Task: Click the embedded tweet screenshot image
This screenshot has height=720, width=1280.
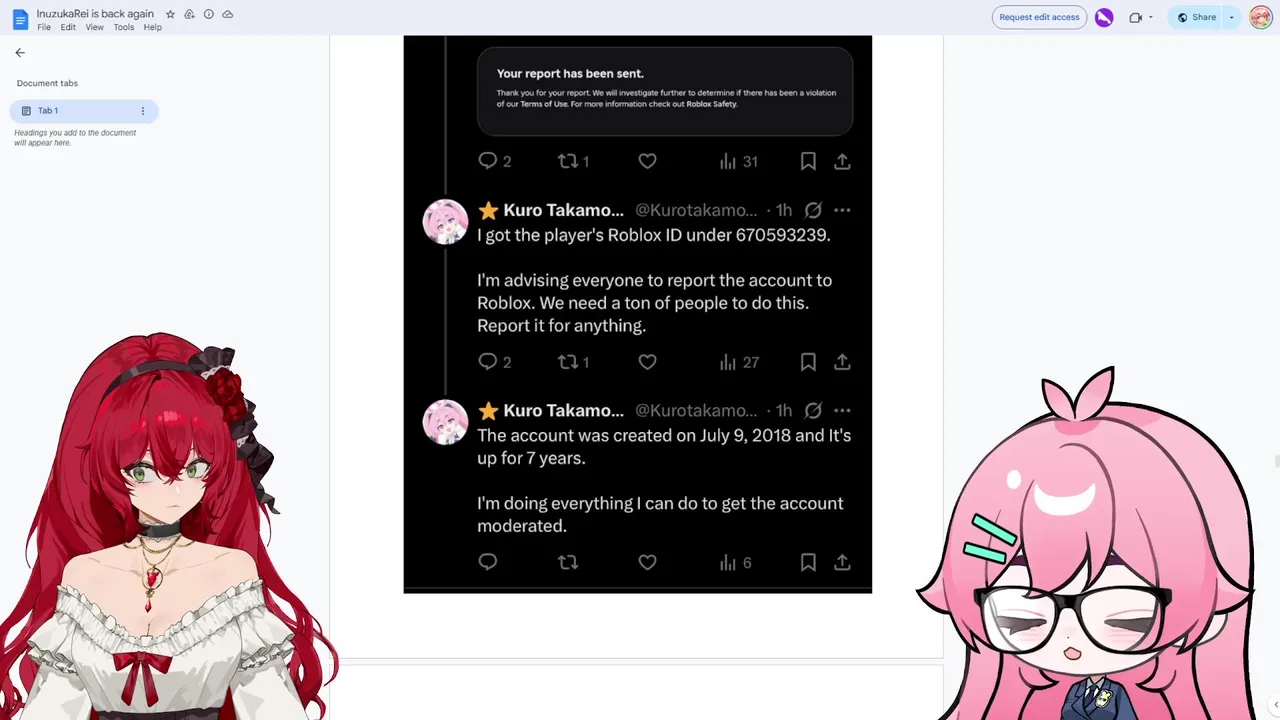Action: 638,314
